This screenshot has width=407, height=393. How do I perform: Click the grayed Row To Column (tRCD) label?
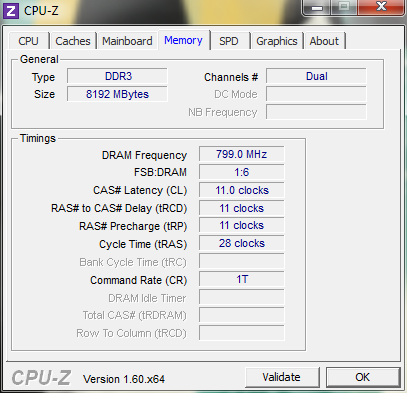(131, 333)
